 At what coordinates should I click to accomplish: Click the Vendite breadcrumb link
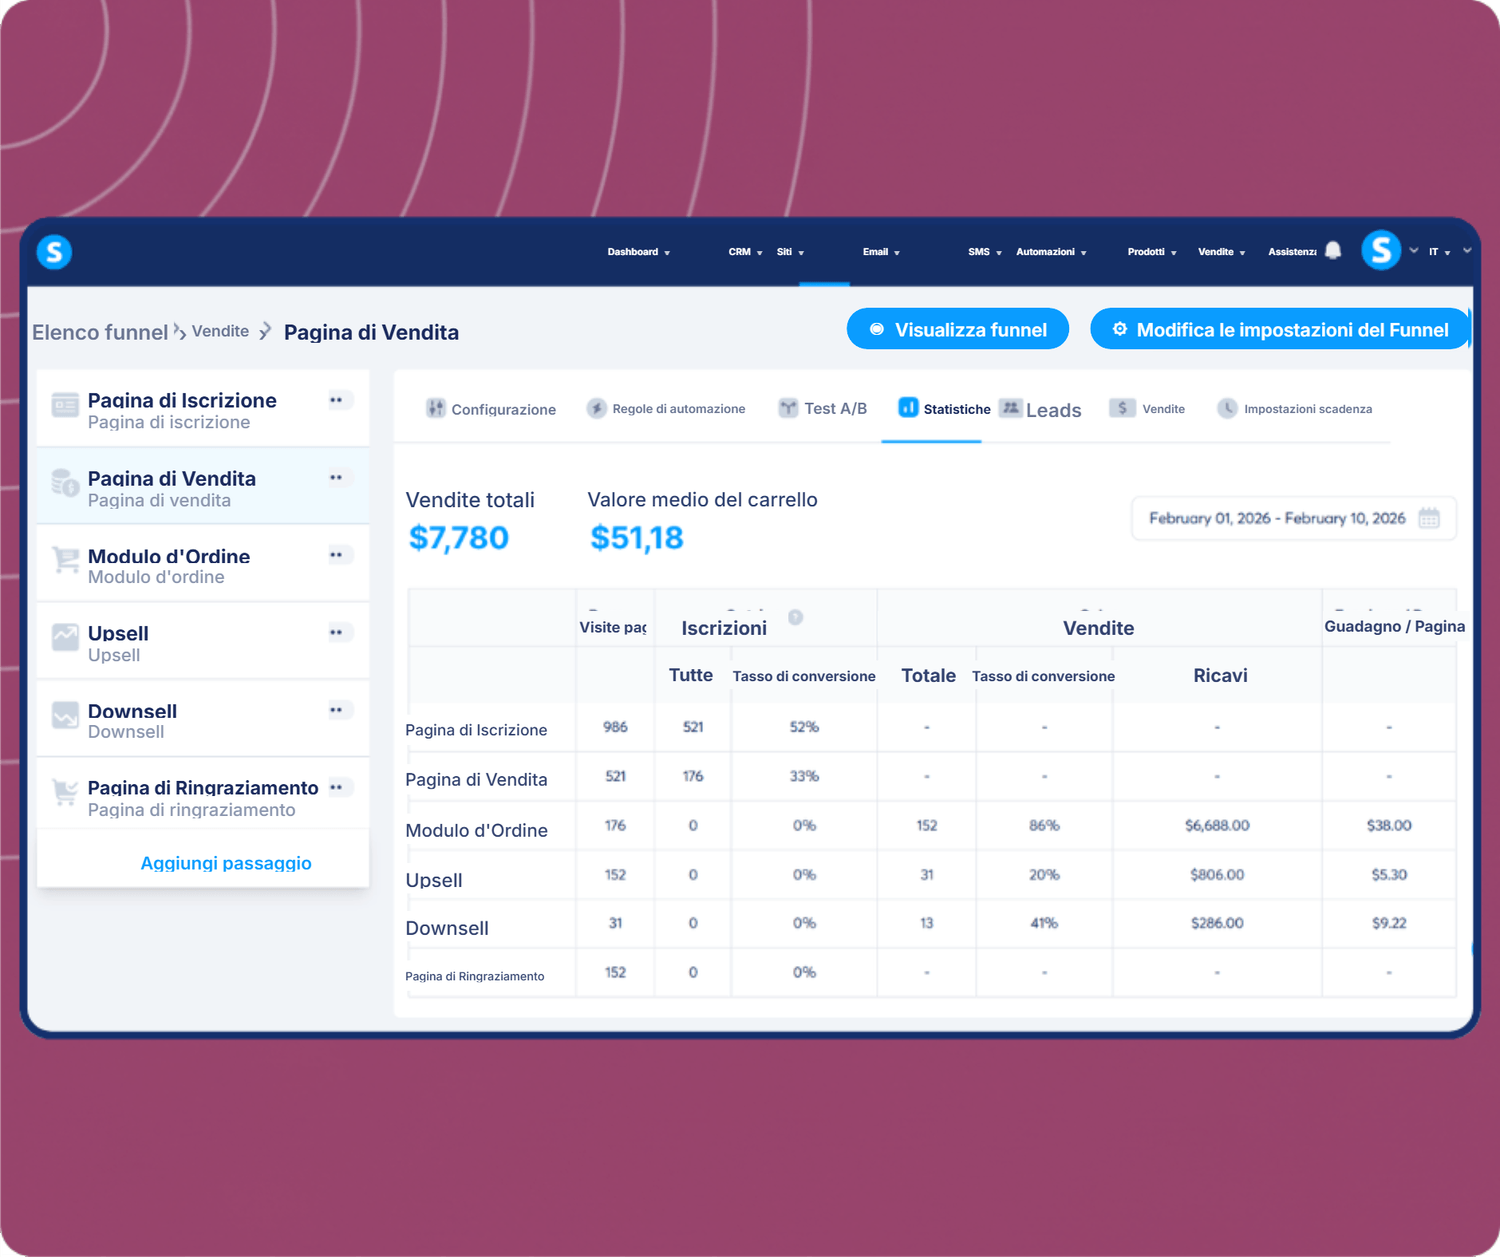[x=220, y=331]
